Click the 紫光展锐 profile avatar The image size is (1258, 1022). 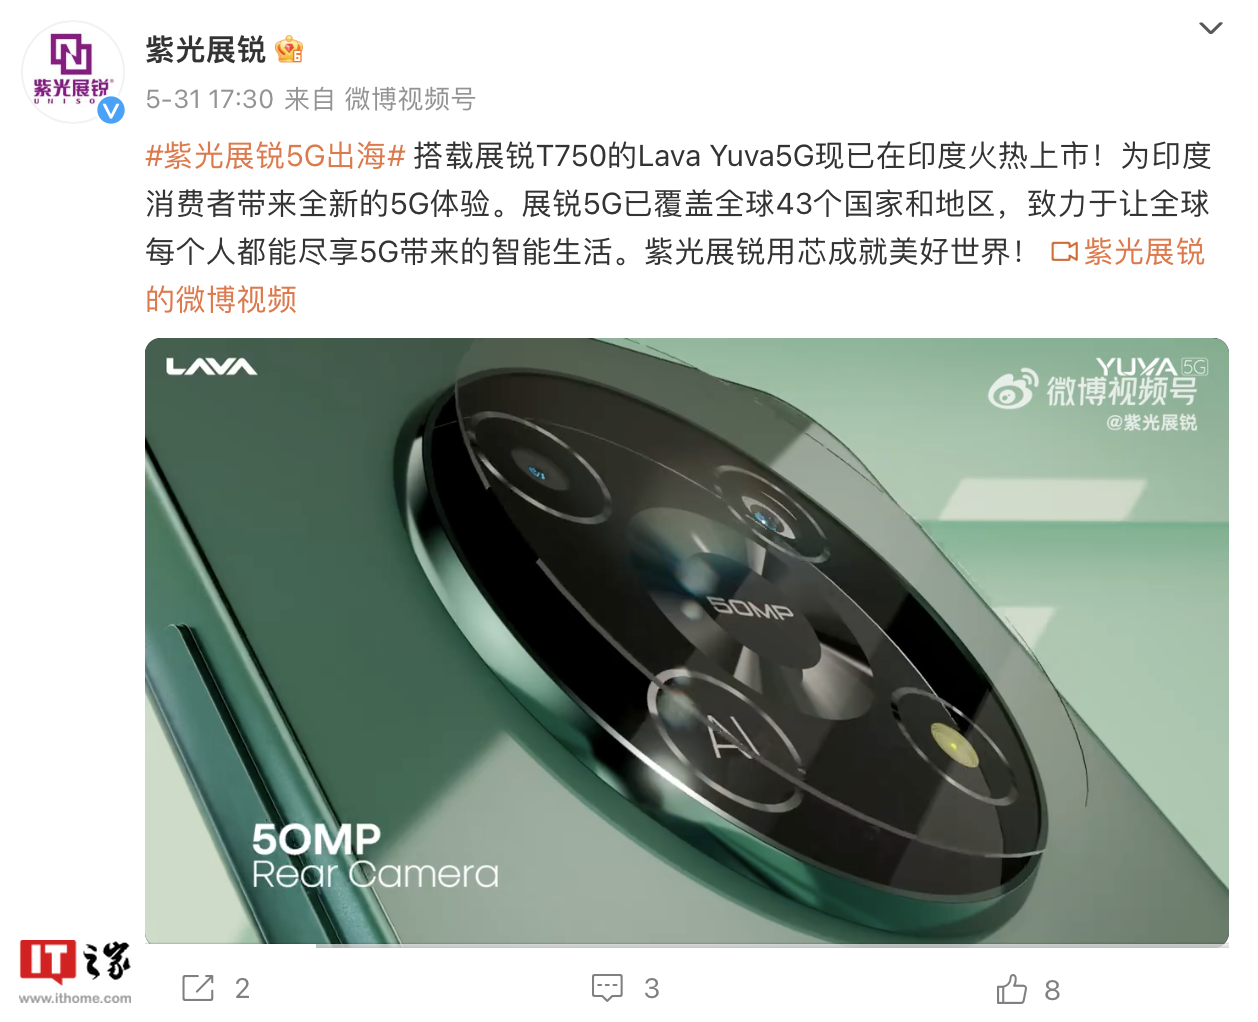tap(73, 73)
